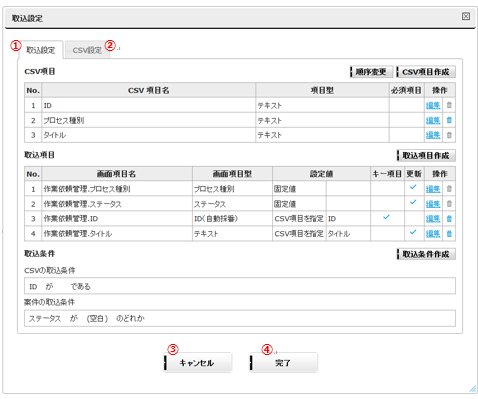Image resolution: width=478 pixels, height=399 pixels.
Task: Click cell 作業依頼管理.タイトル
Action: pyautogui.click(x=117, y=234)
